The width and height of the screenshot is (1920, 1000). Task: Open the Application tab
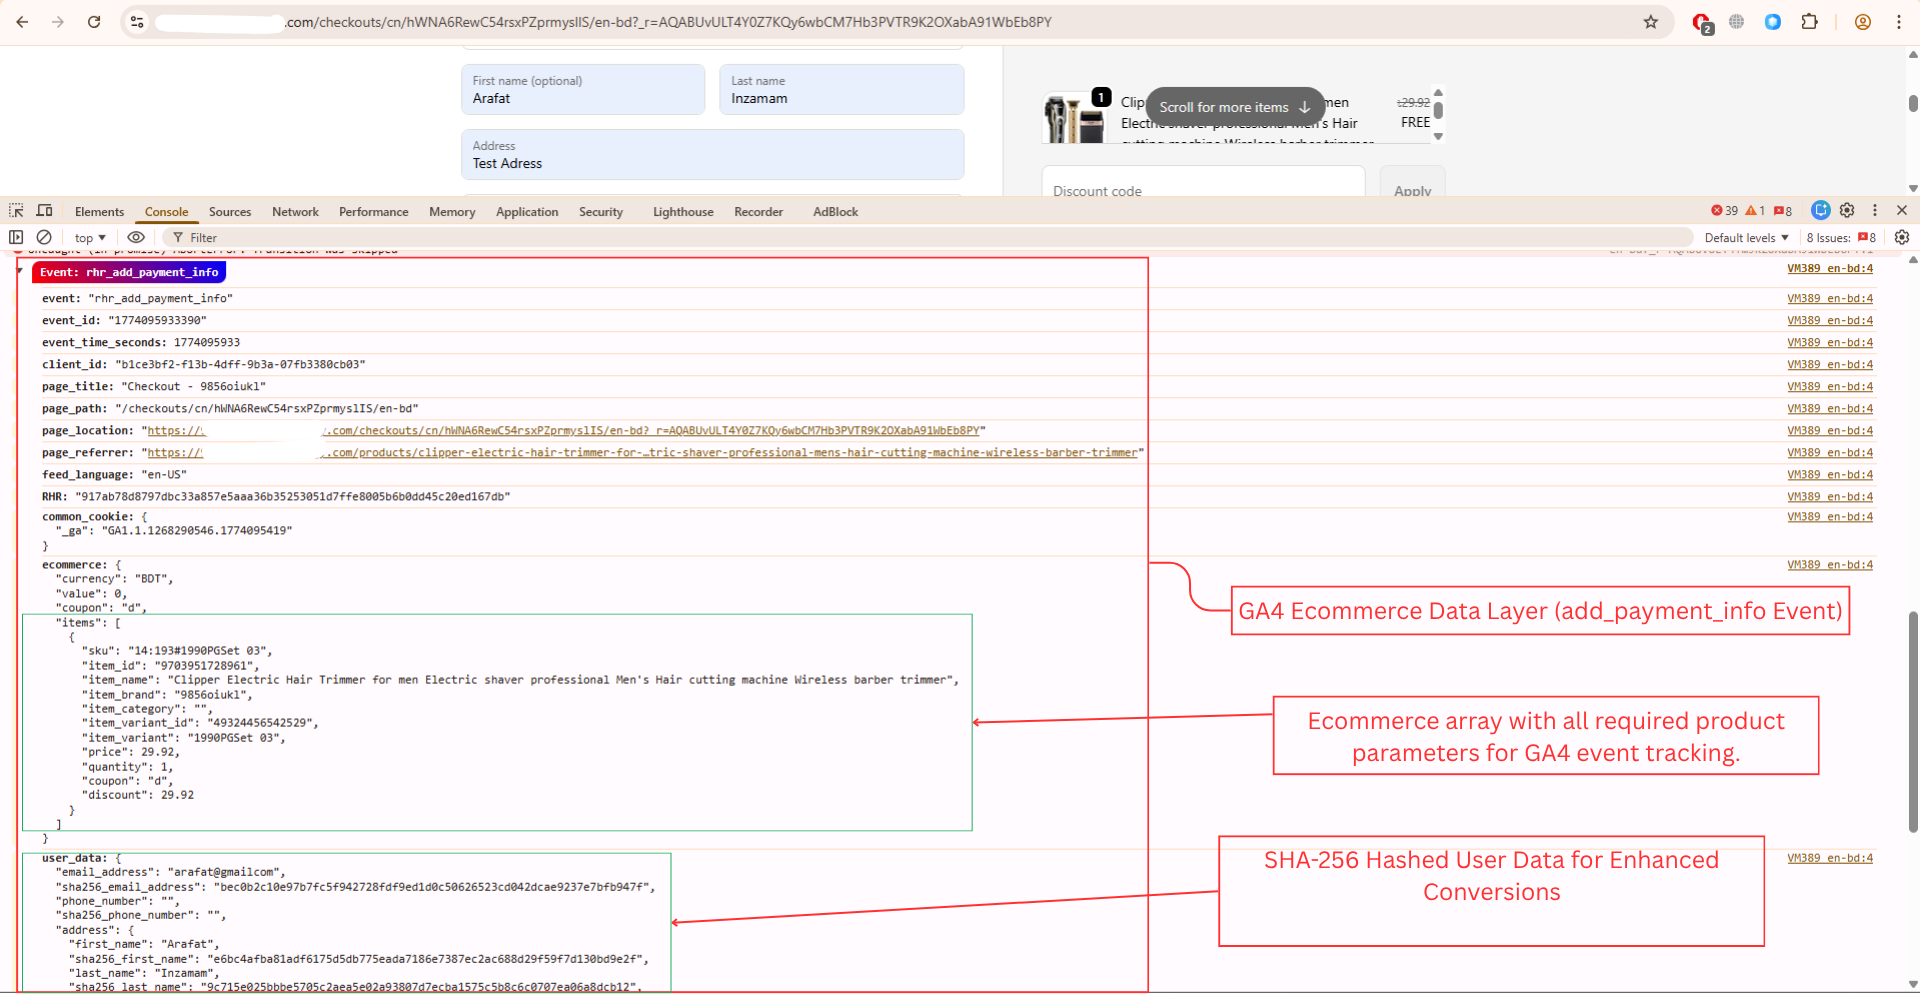coord(527,211)
